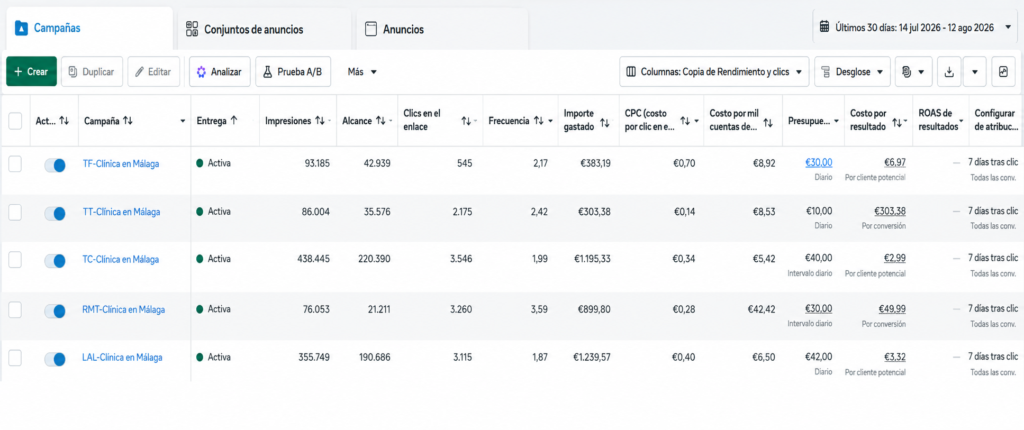The width and height of the screenshot is (1024, 430).
Task: Open the calendar date range icon
Action: tap(824, 27)
